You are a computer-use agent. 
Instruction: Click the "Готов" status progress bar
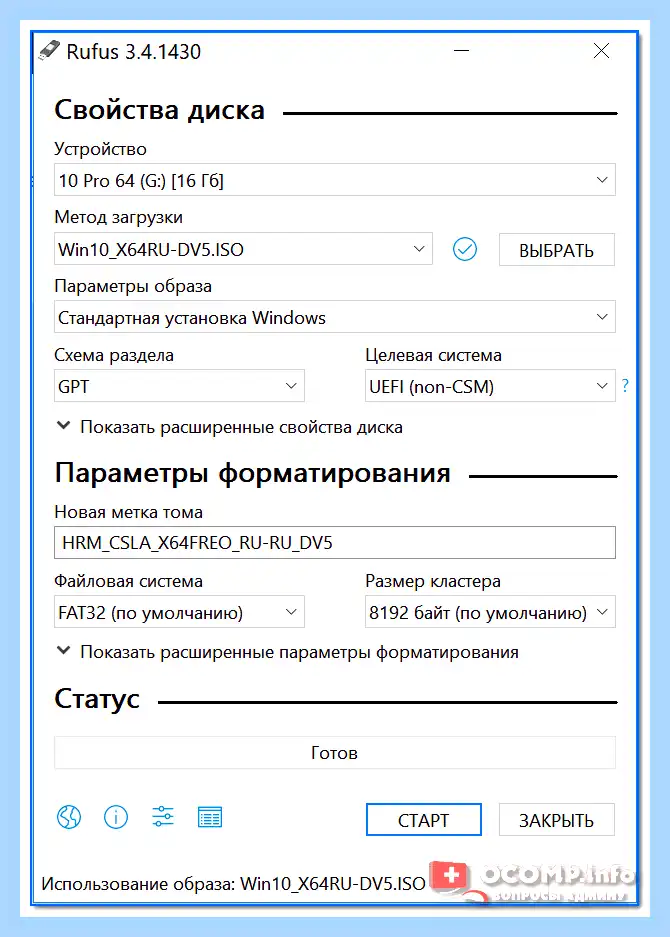pyautogui.click(x=335, y=752)
